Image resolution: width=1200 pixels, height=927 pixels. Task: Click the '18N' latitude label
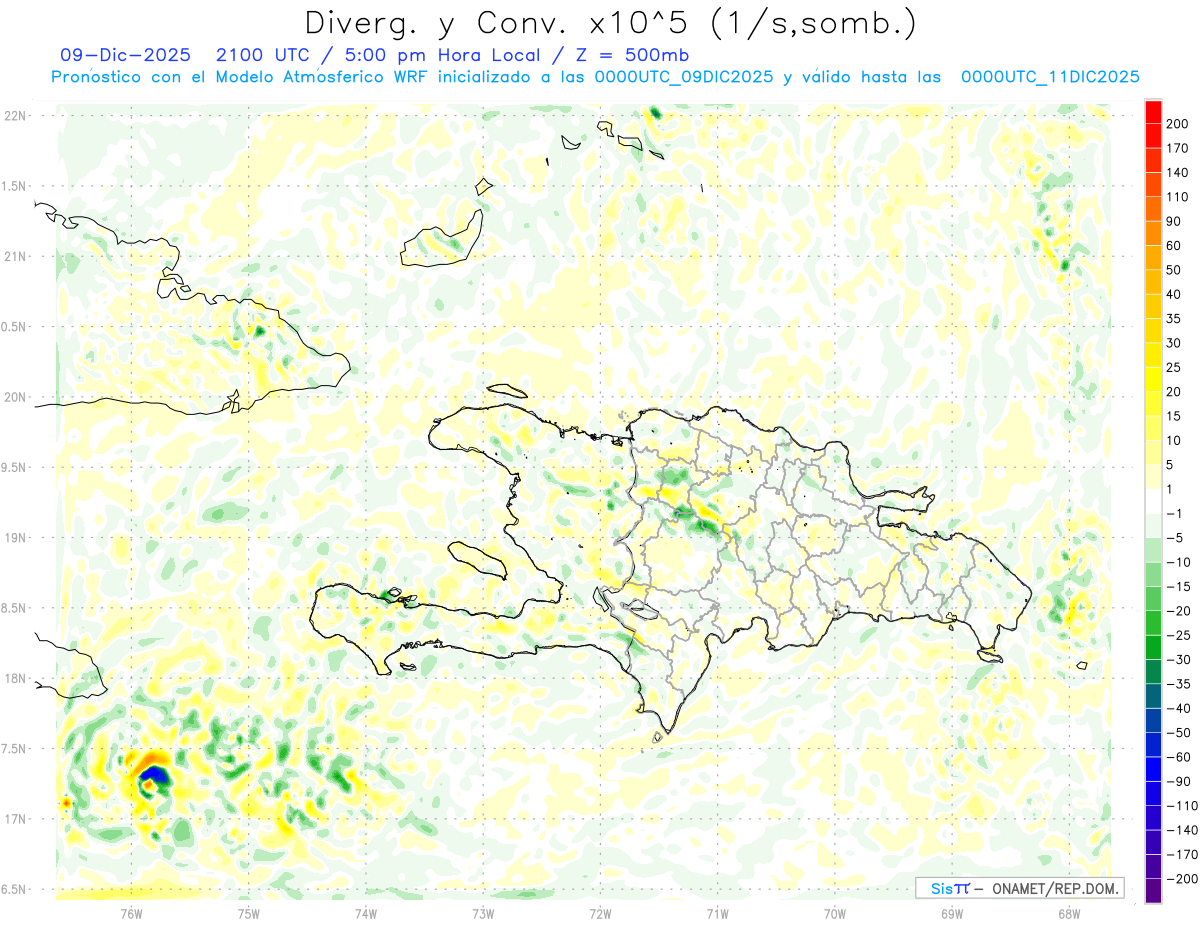tap(15, 678)
